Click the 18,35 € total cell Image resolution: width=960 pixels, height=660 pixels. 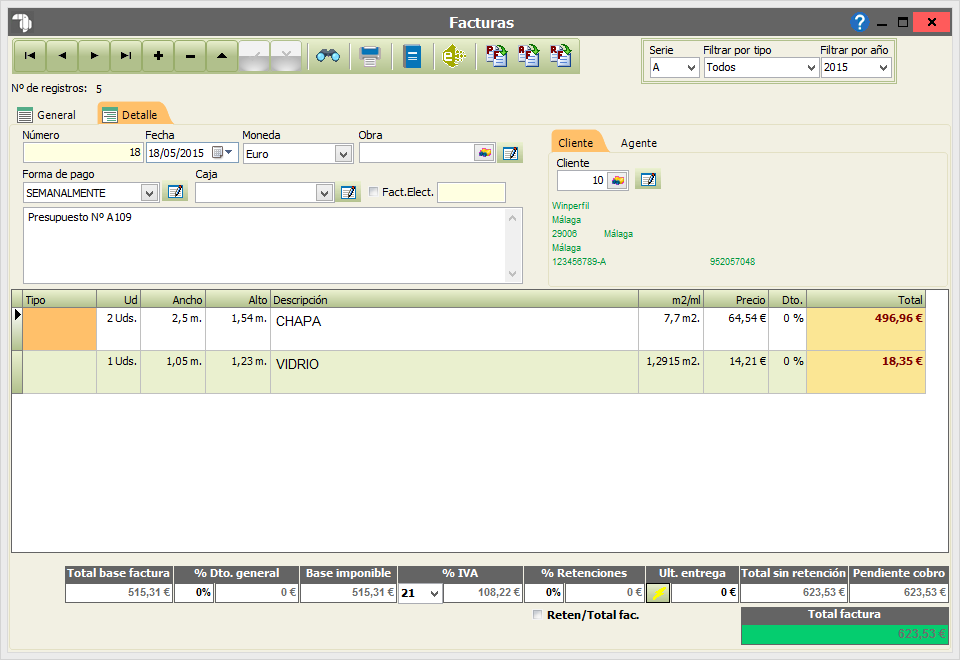pyautogui.click(x=866, y=372)
